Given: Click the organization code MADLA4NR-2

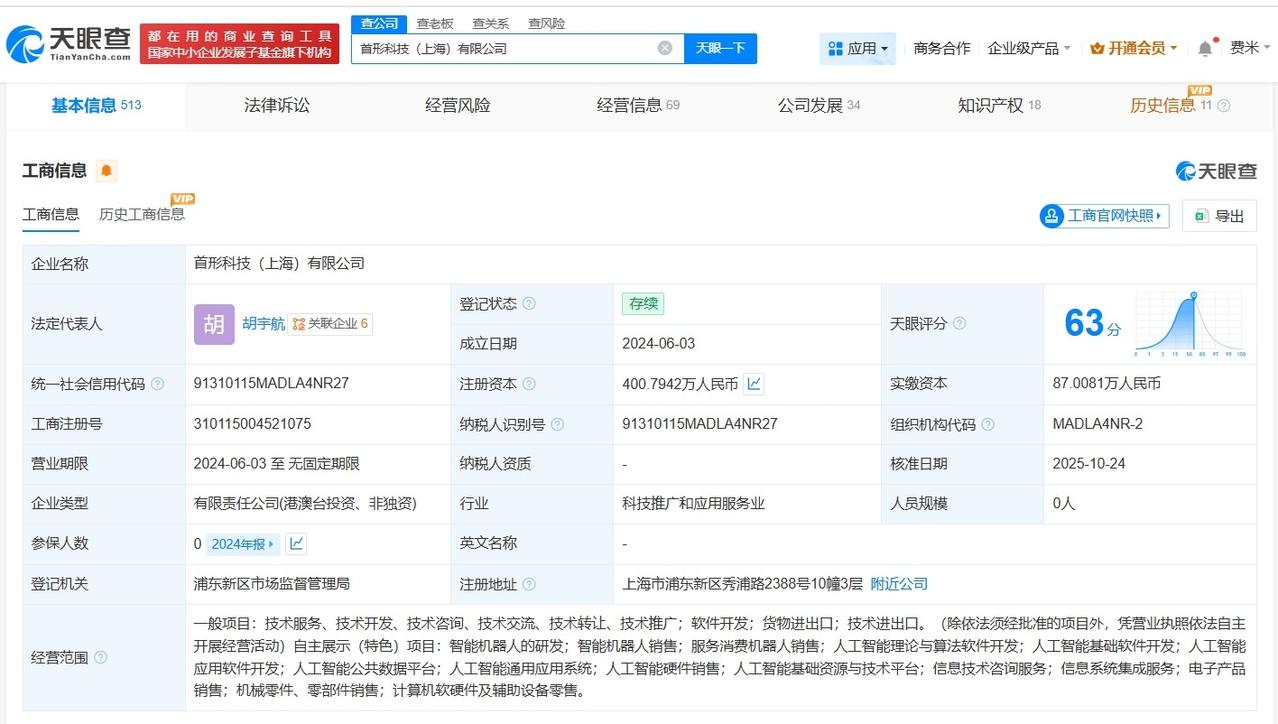Looking at the screenshot, I should pos(1097,424).
